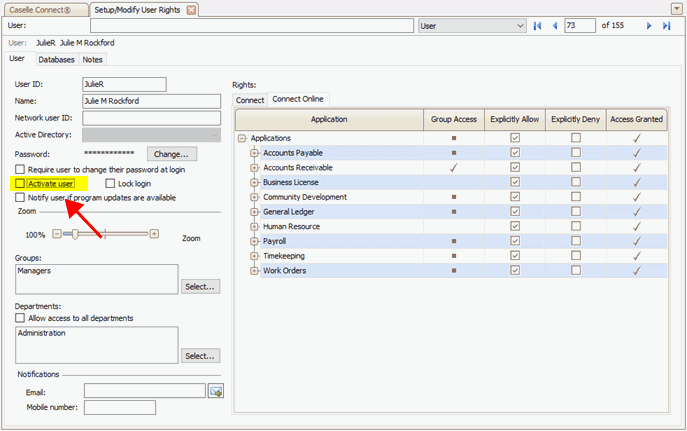
Task: Click the zoom slider handle
Action: point(75,234)
